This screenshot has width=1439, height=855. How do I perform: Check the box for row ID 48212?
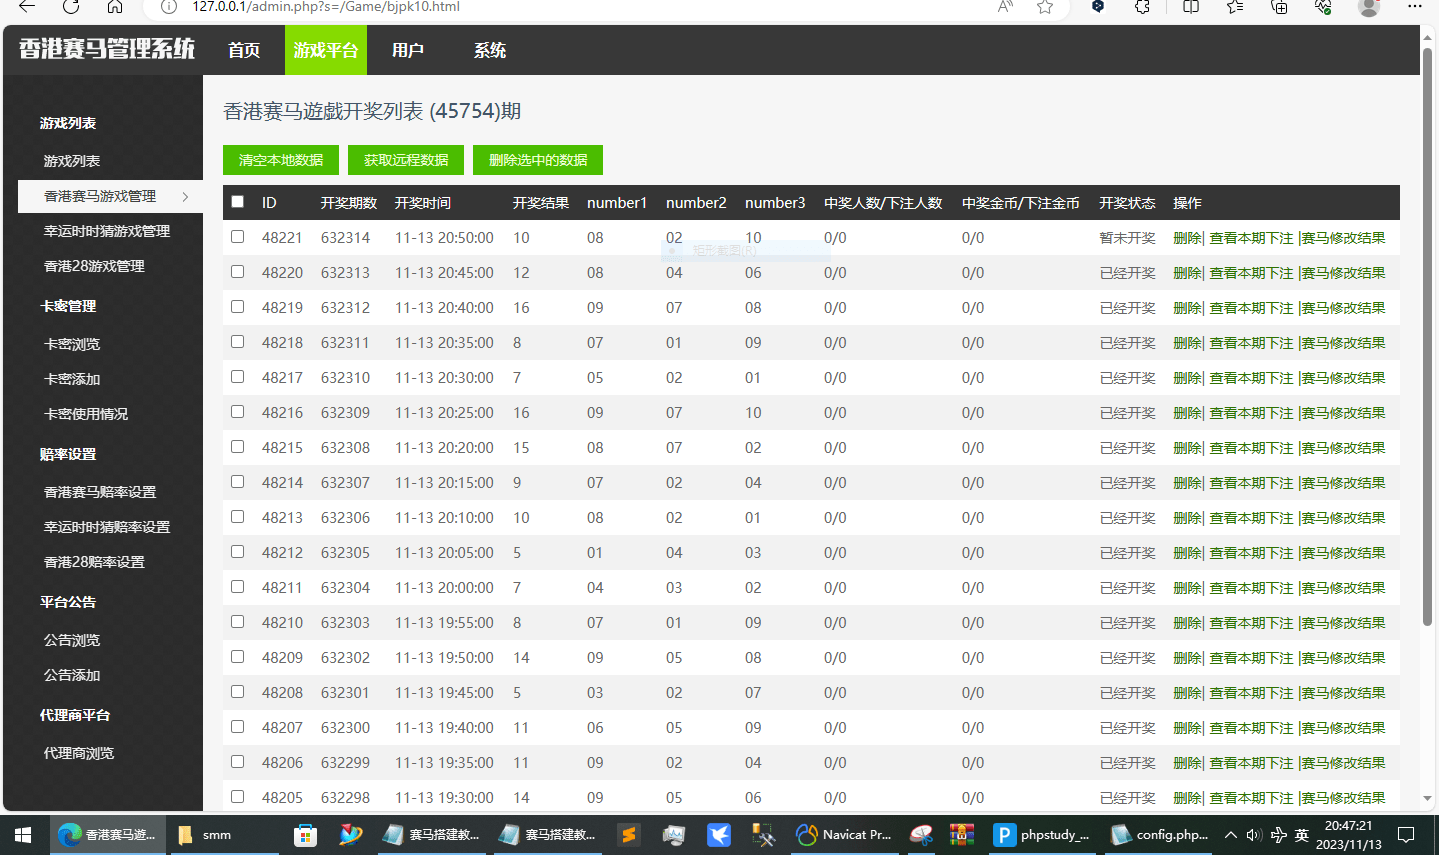click(x=237, y=551)
